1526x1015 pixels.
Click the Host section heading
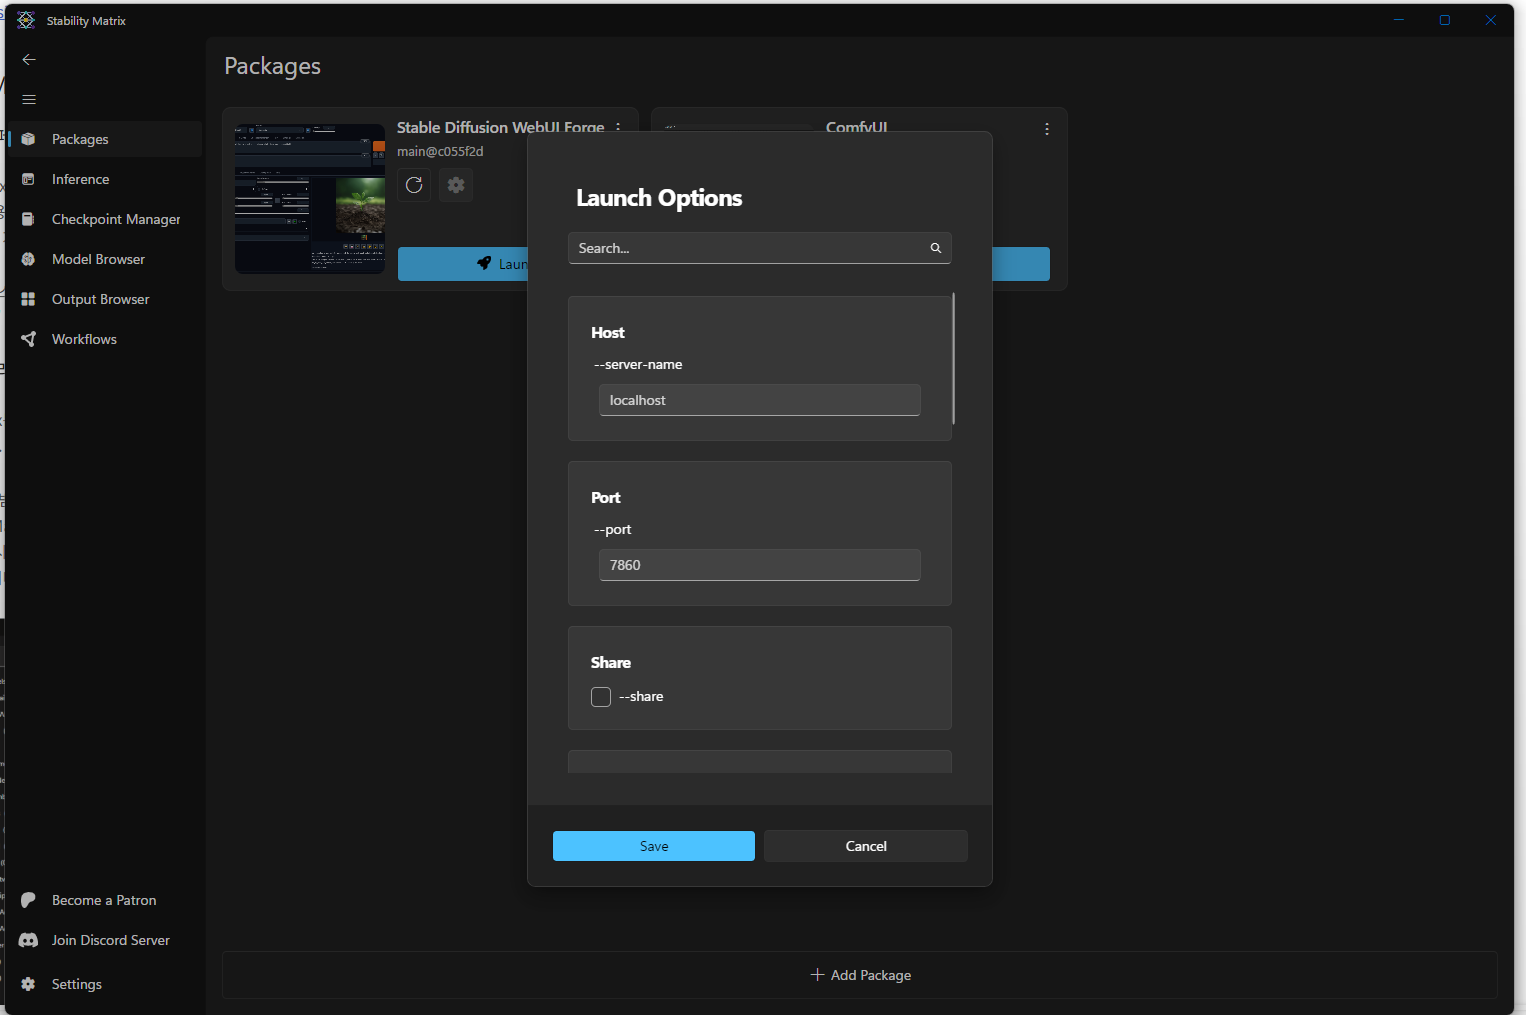tap(608, 333)
